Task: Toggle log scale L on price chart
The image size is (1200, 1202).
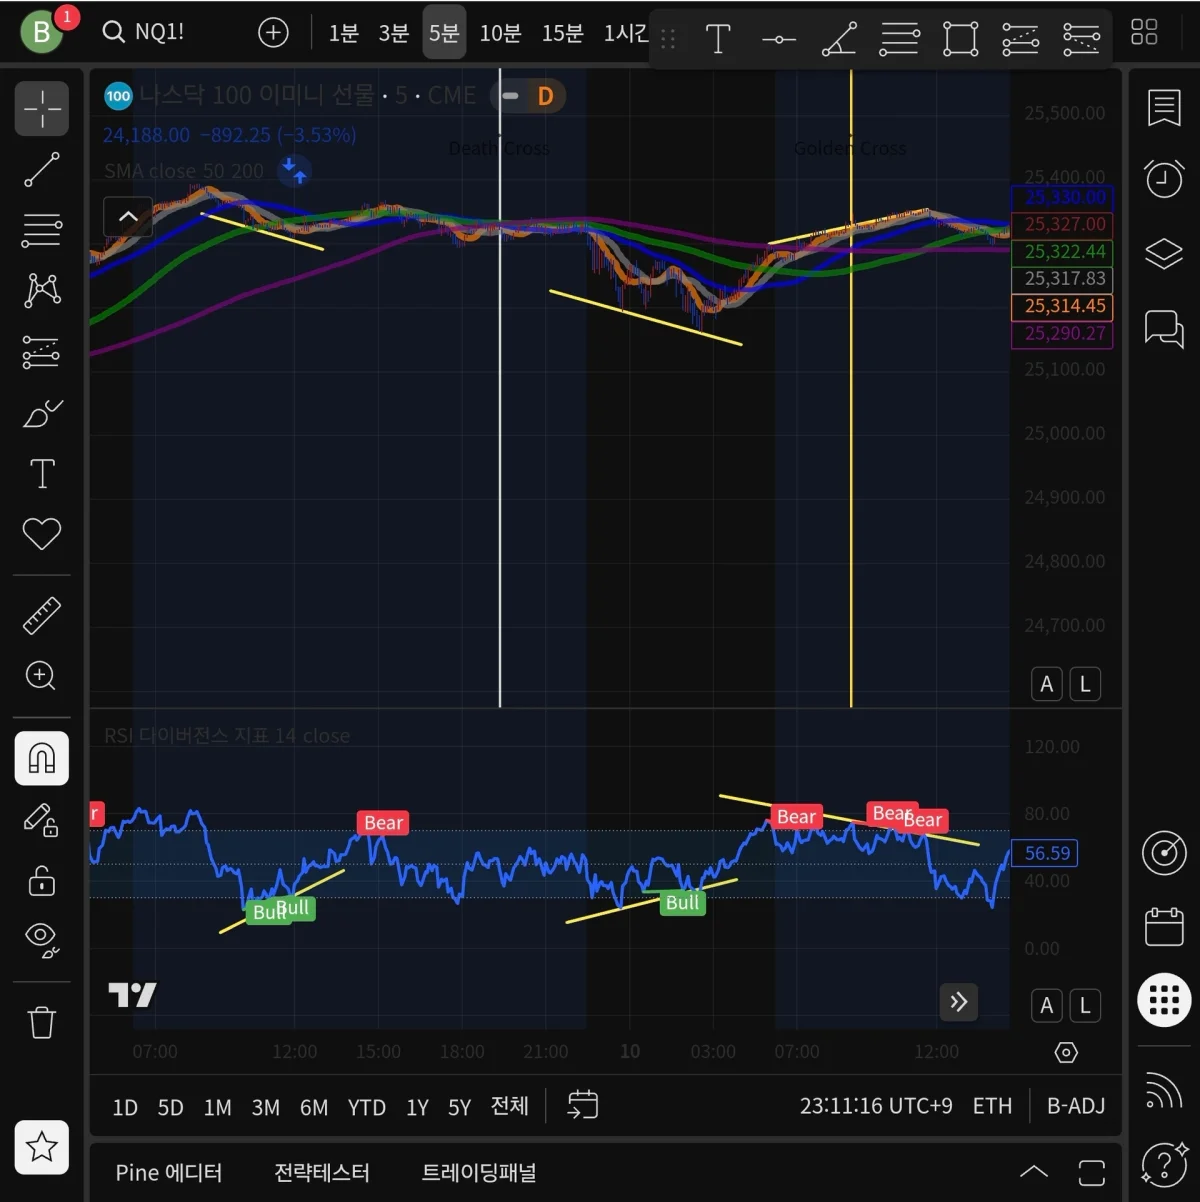Action: click(x=1085, y=684)
